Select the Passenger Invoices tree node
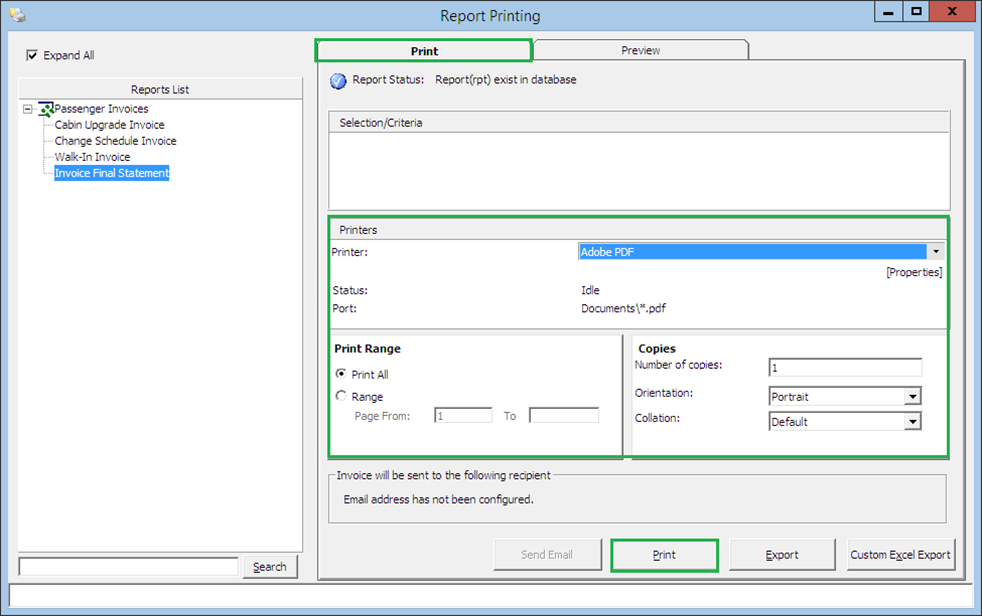The height and width of the screenshot is (616, 982). tap(101, 109)
